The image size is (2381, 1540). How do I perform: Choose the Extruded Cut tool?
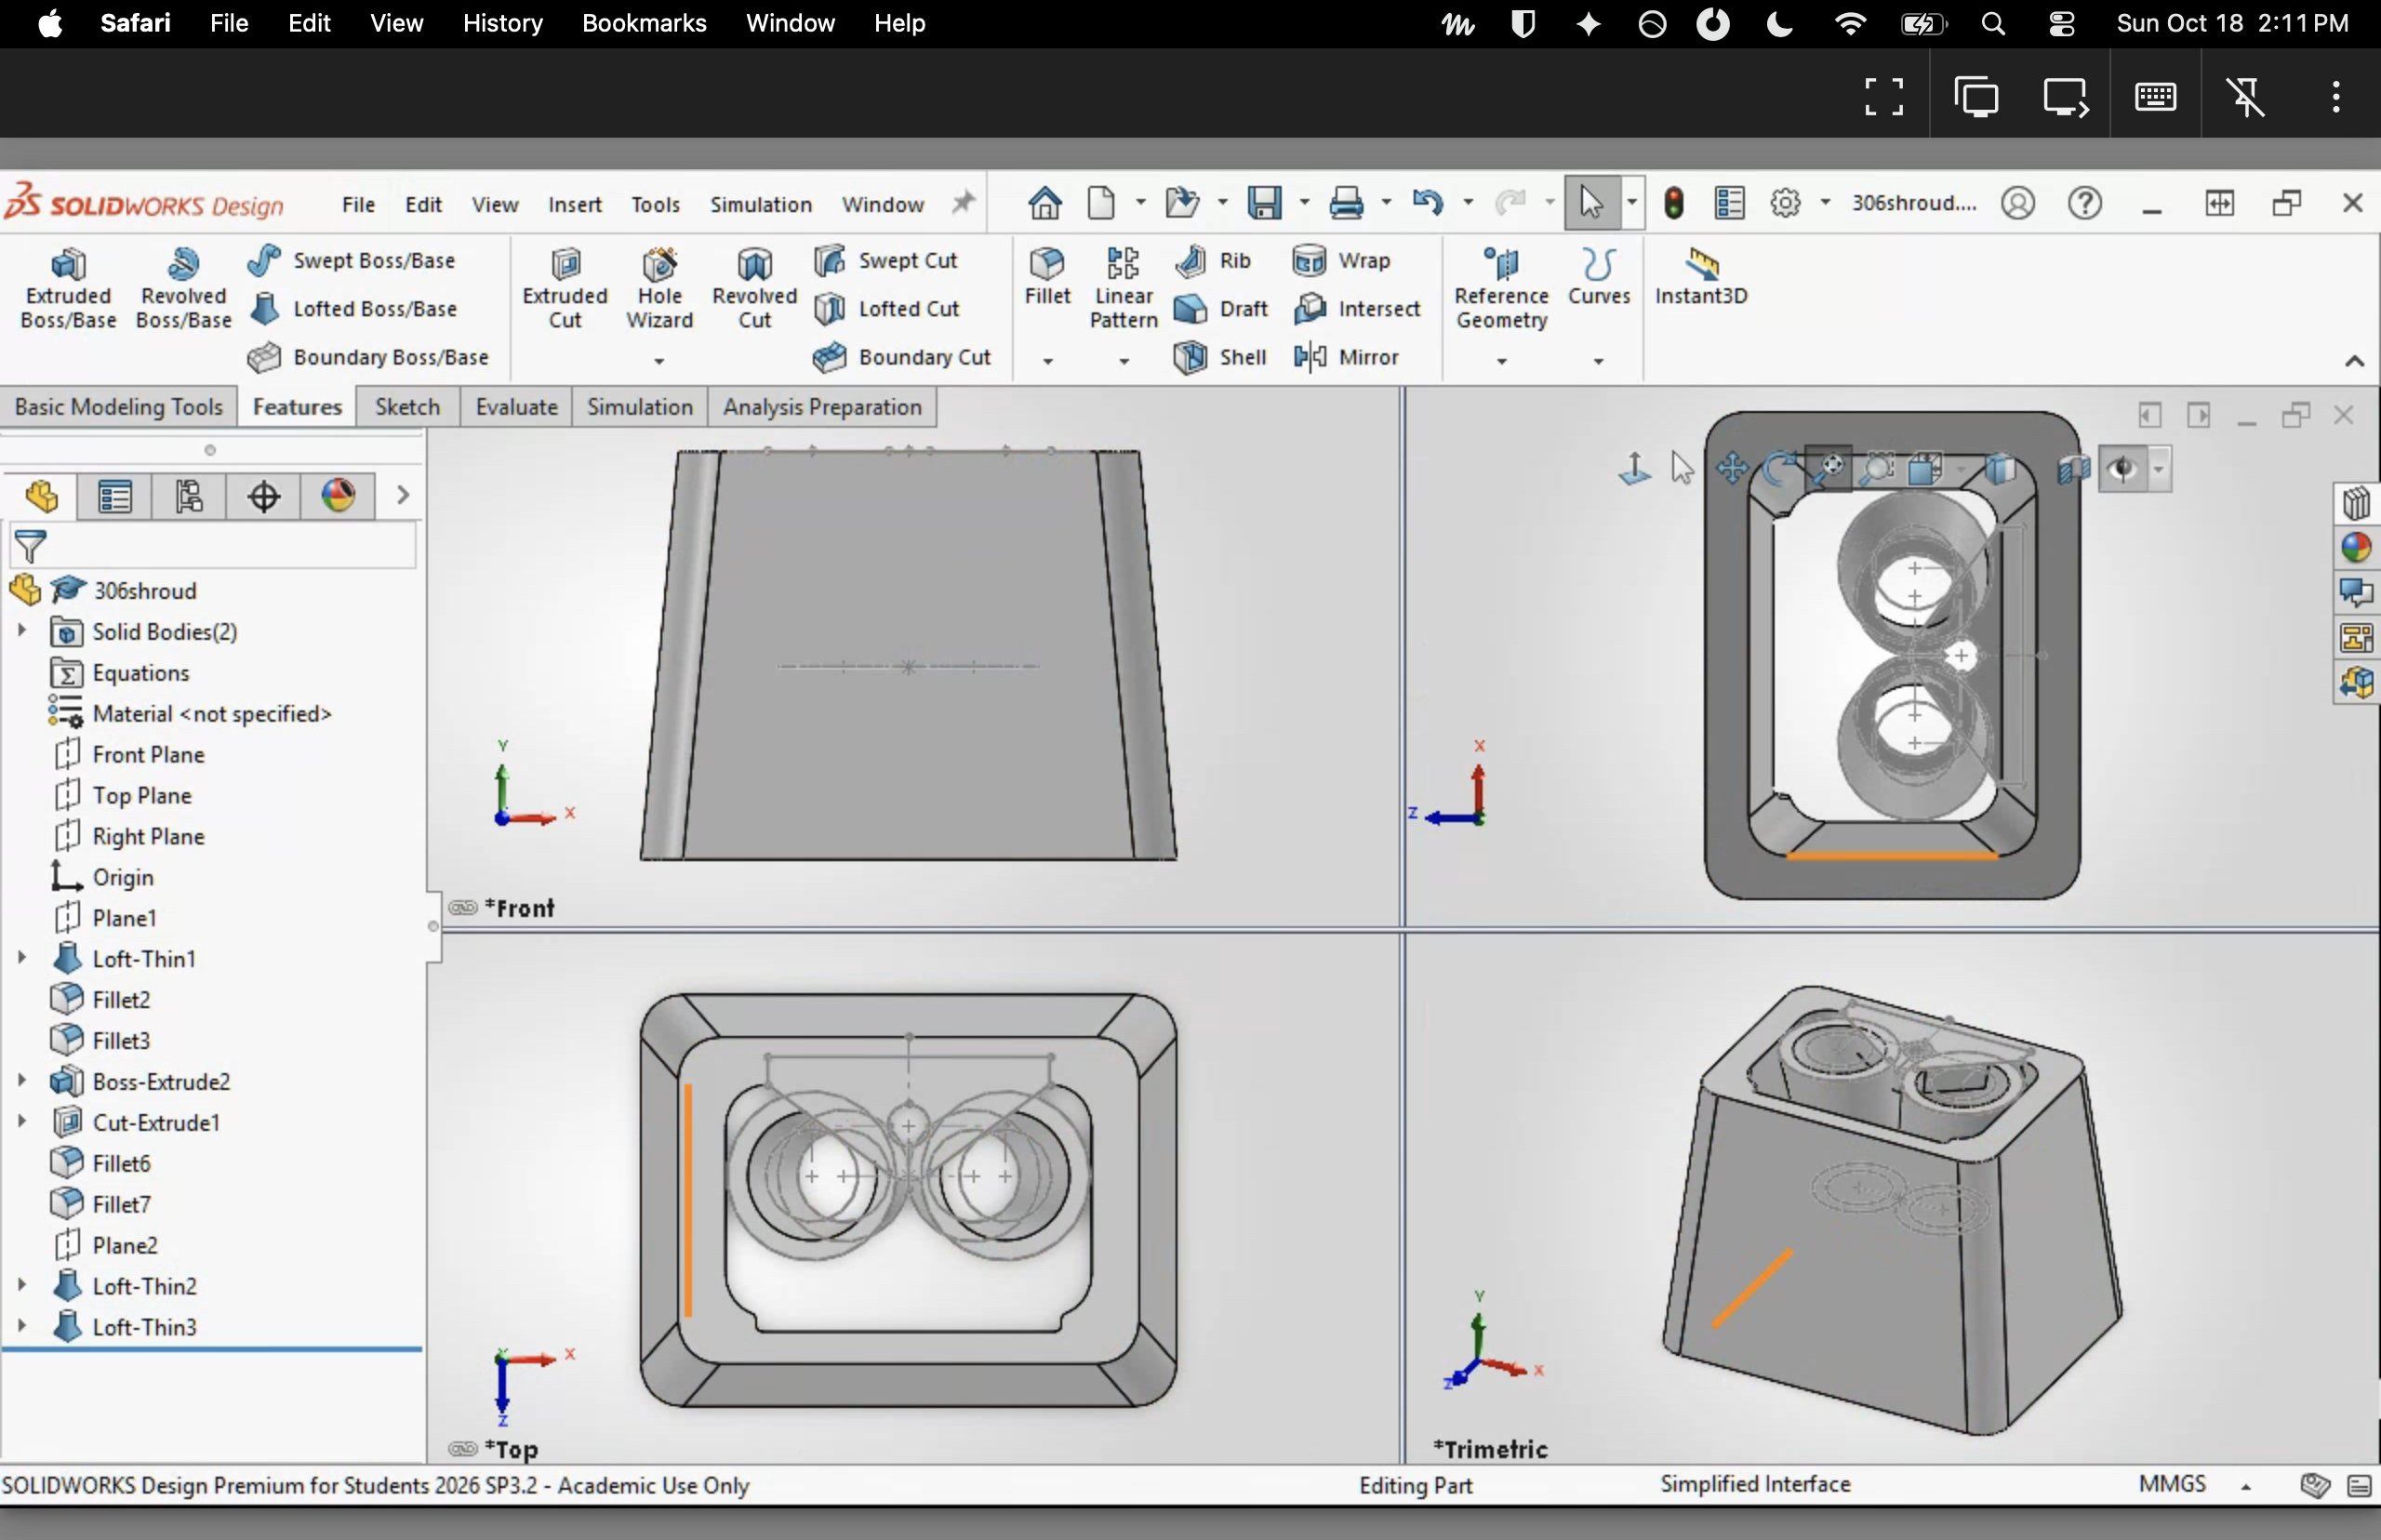click(565, 288)
